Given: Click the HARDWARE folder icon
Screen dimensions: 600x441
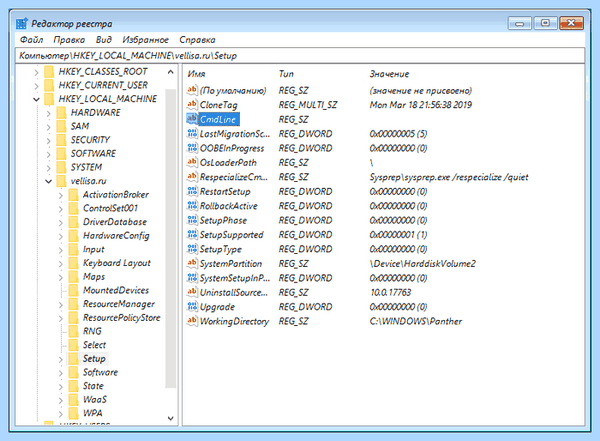Looking at the screenshot, I should [x=61, y=113].
